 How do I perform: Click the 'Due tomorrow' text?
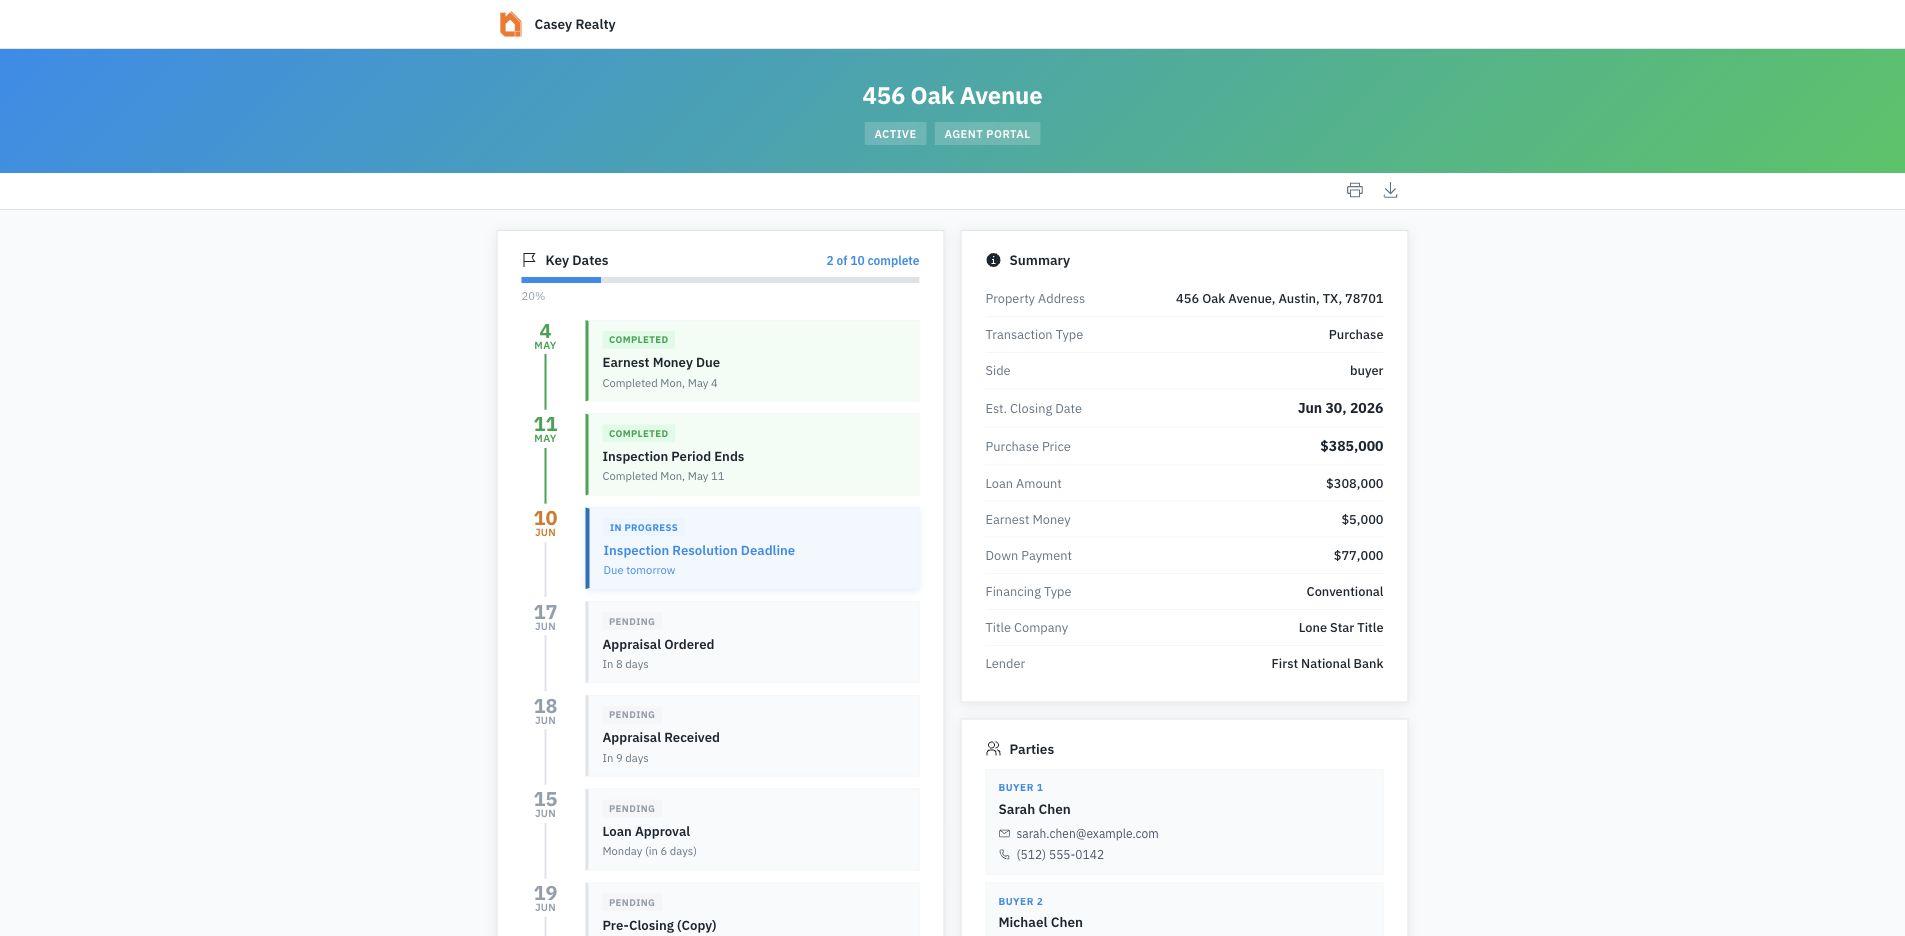pyautogui.click(x=639, y=570)
